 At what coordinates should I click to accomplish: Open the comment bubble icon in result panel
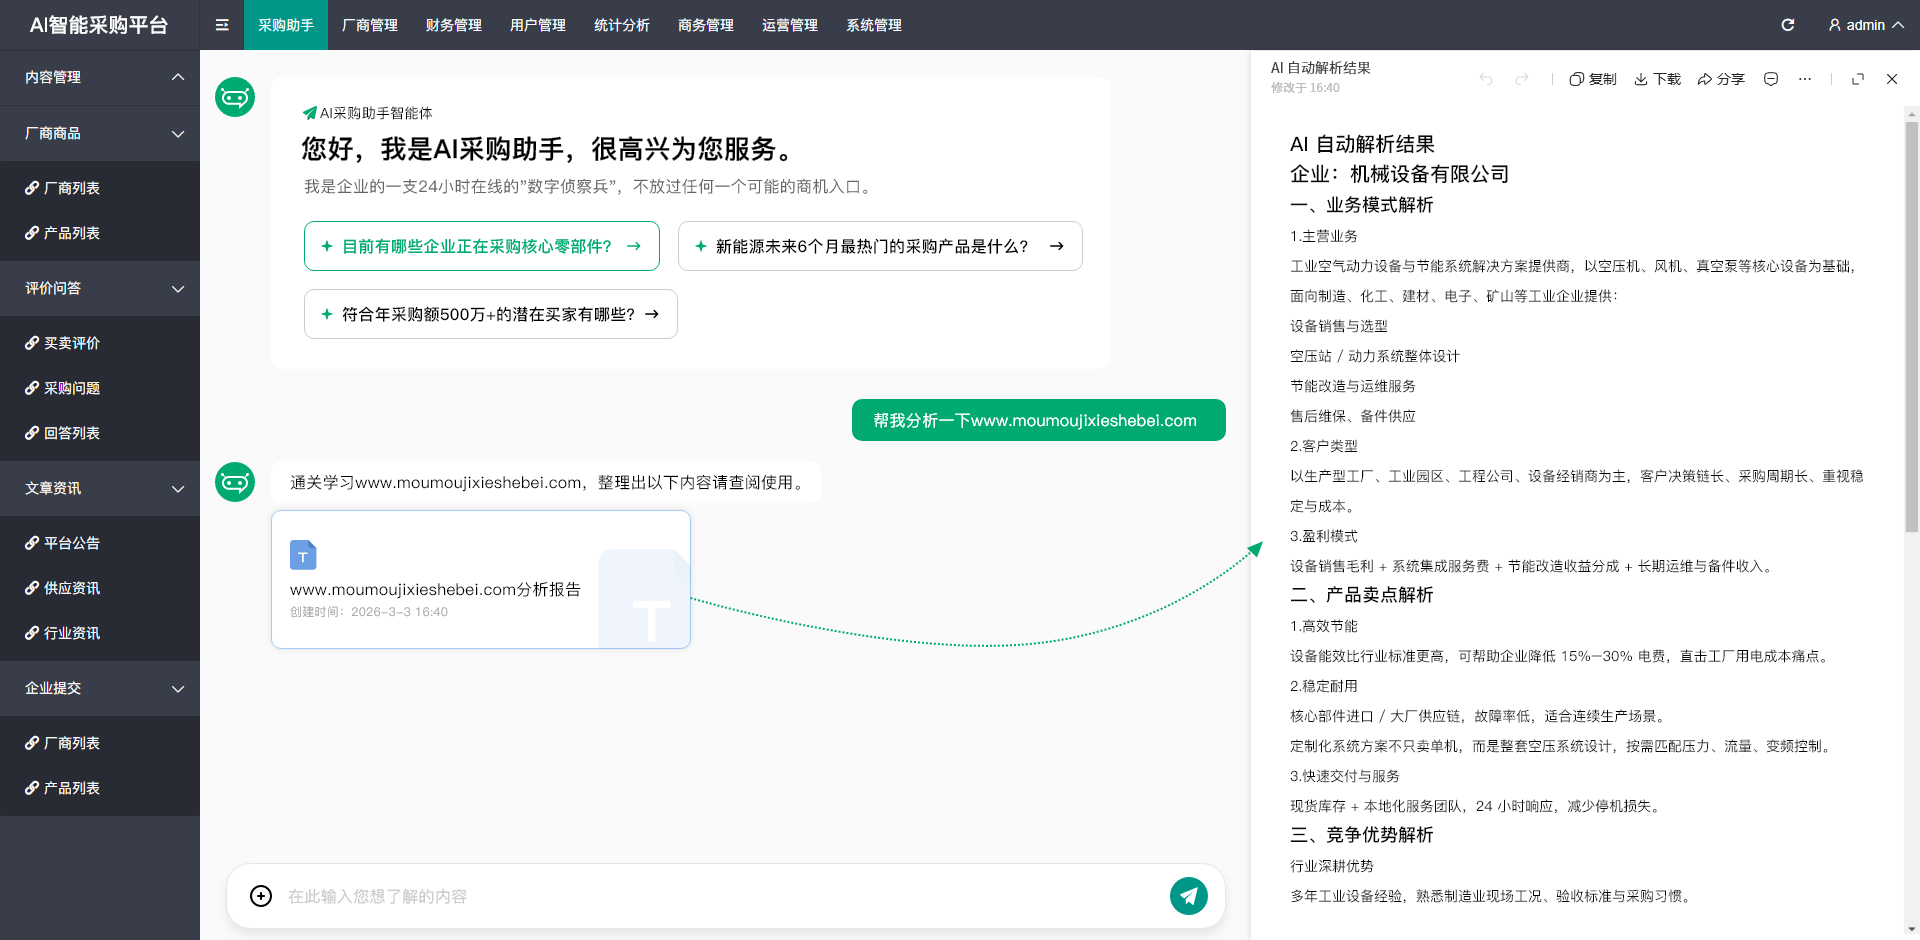pos(1771,79)
